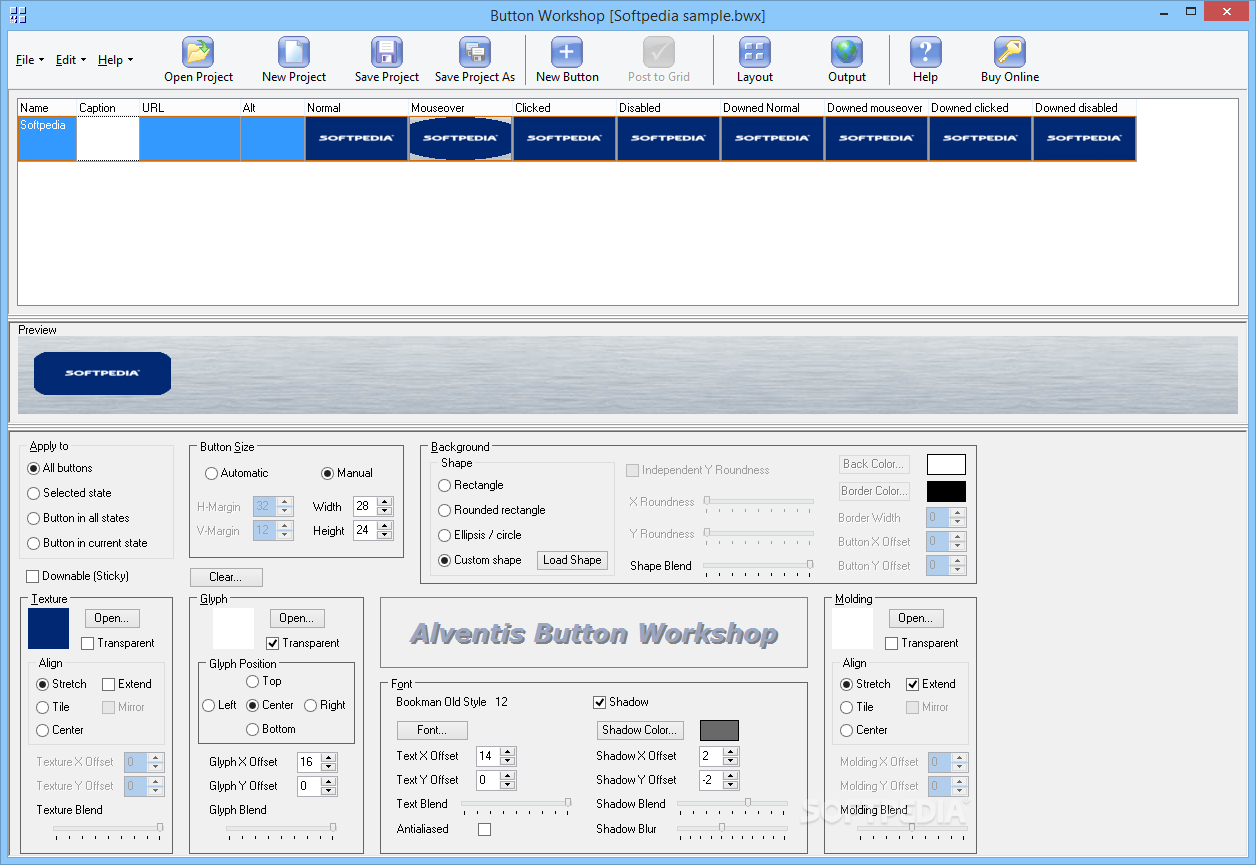1256x865 pixels.
Task: Click the Caption cell of Softpedia row
Action: click(x=108, y=138)
